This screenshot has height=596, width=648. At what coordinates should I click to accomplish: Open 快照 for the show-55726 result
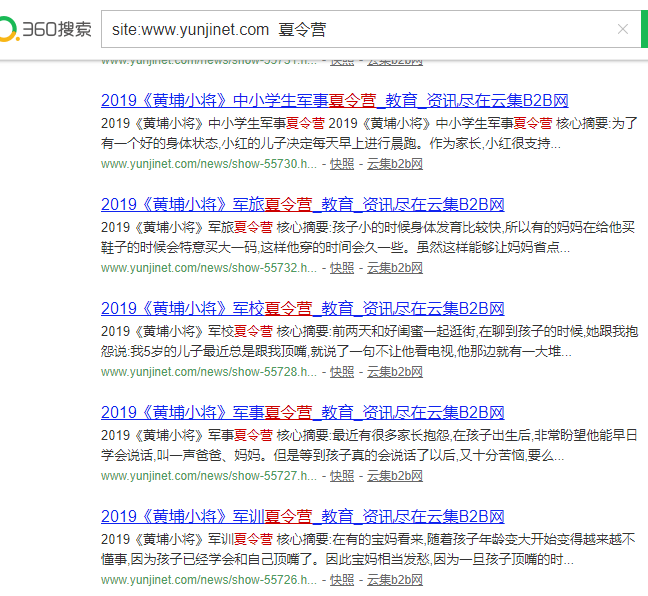[342, 580]
